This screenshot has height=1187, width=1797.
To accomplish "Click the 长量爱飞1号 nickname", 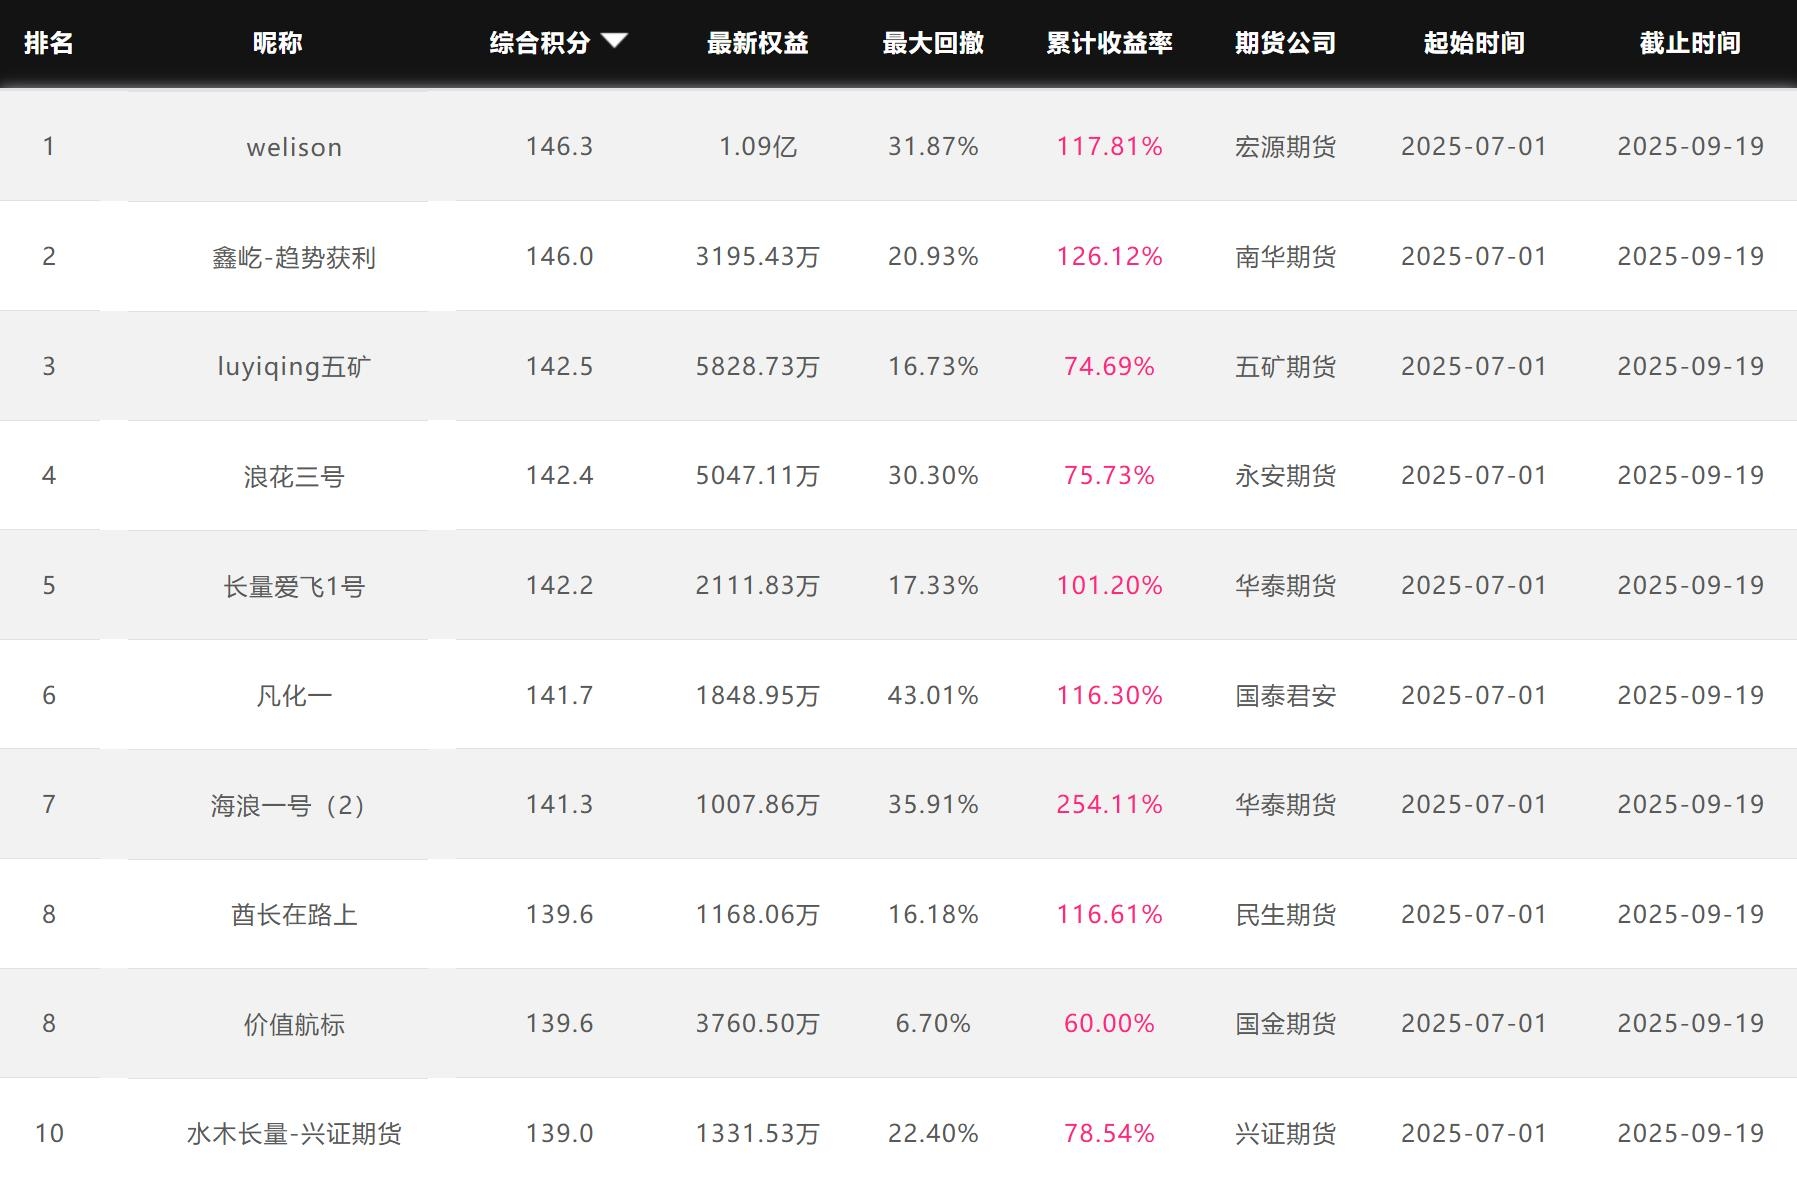I will coord(294,587).
